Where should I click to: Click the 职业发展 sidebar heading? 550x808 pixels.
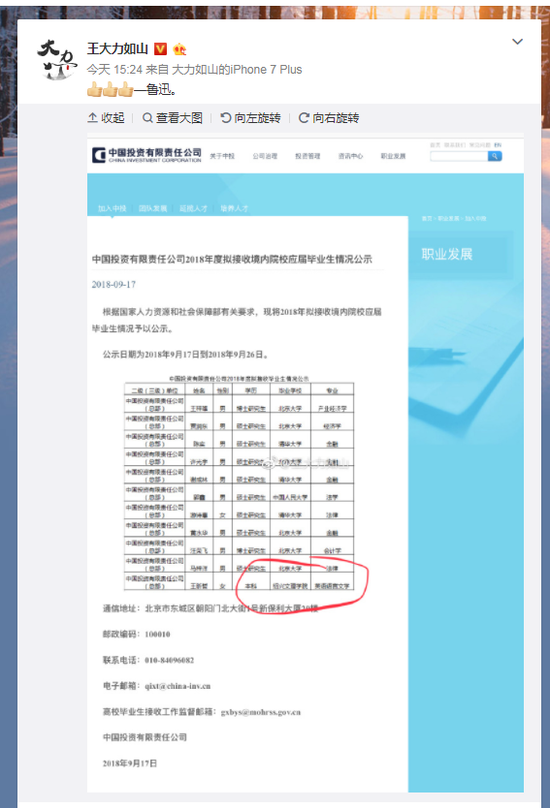pyautogui.click(x=447, y=254)
